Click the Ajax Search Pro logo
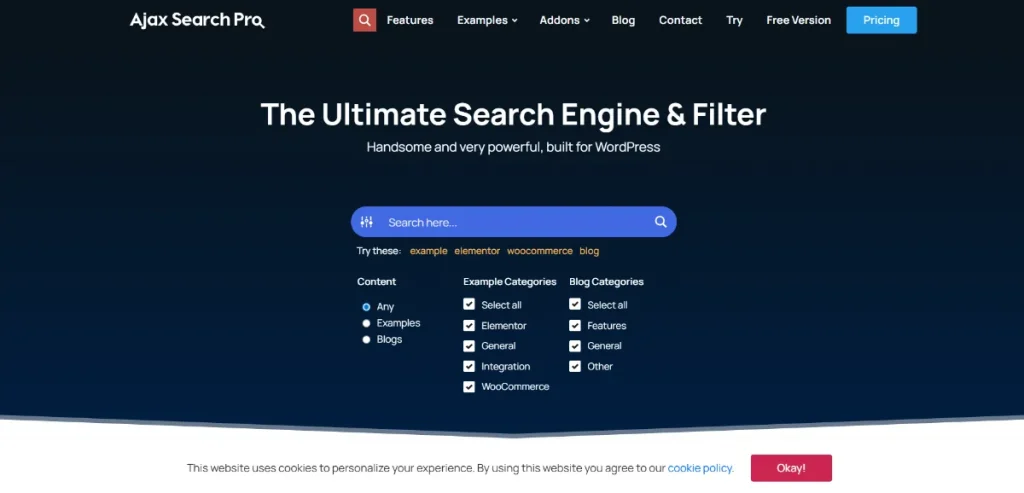1024x493 pixels. point(197,20)
